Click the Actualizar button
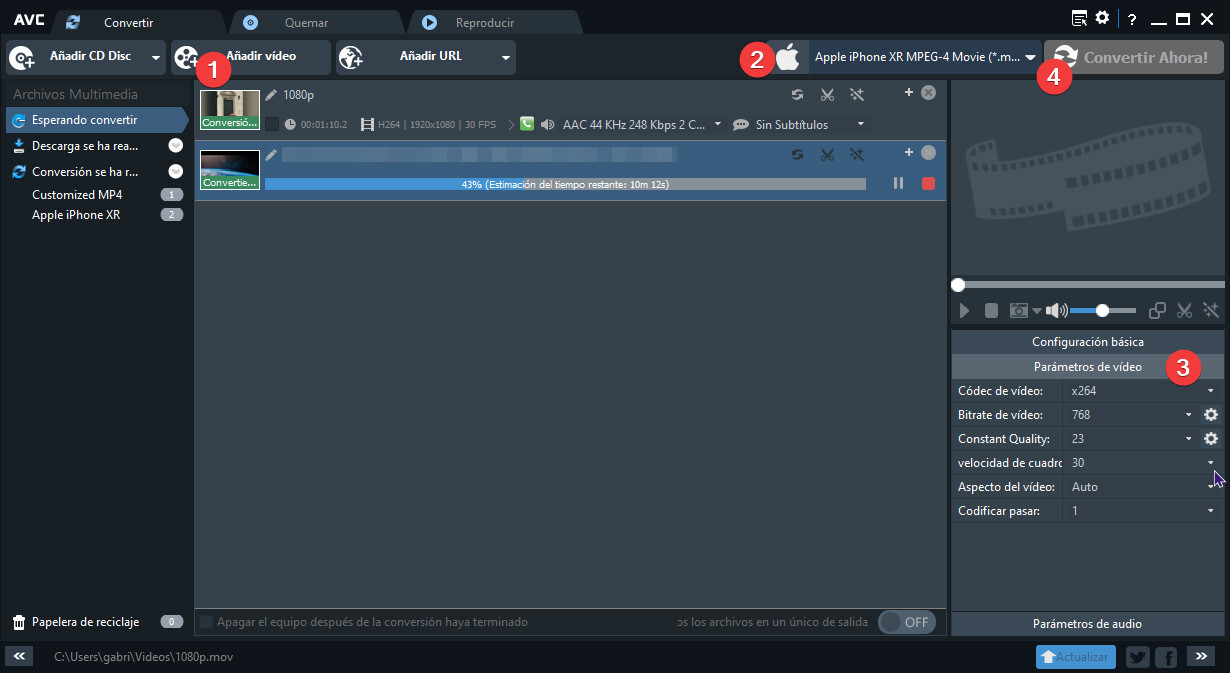The image size is (1230, 673). pyautogui.click(x=1076, y=657)
